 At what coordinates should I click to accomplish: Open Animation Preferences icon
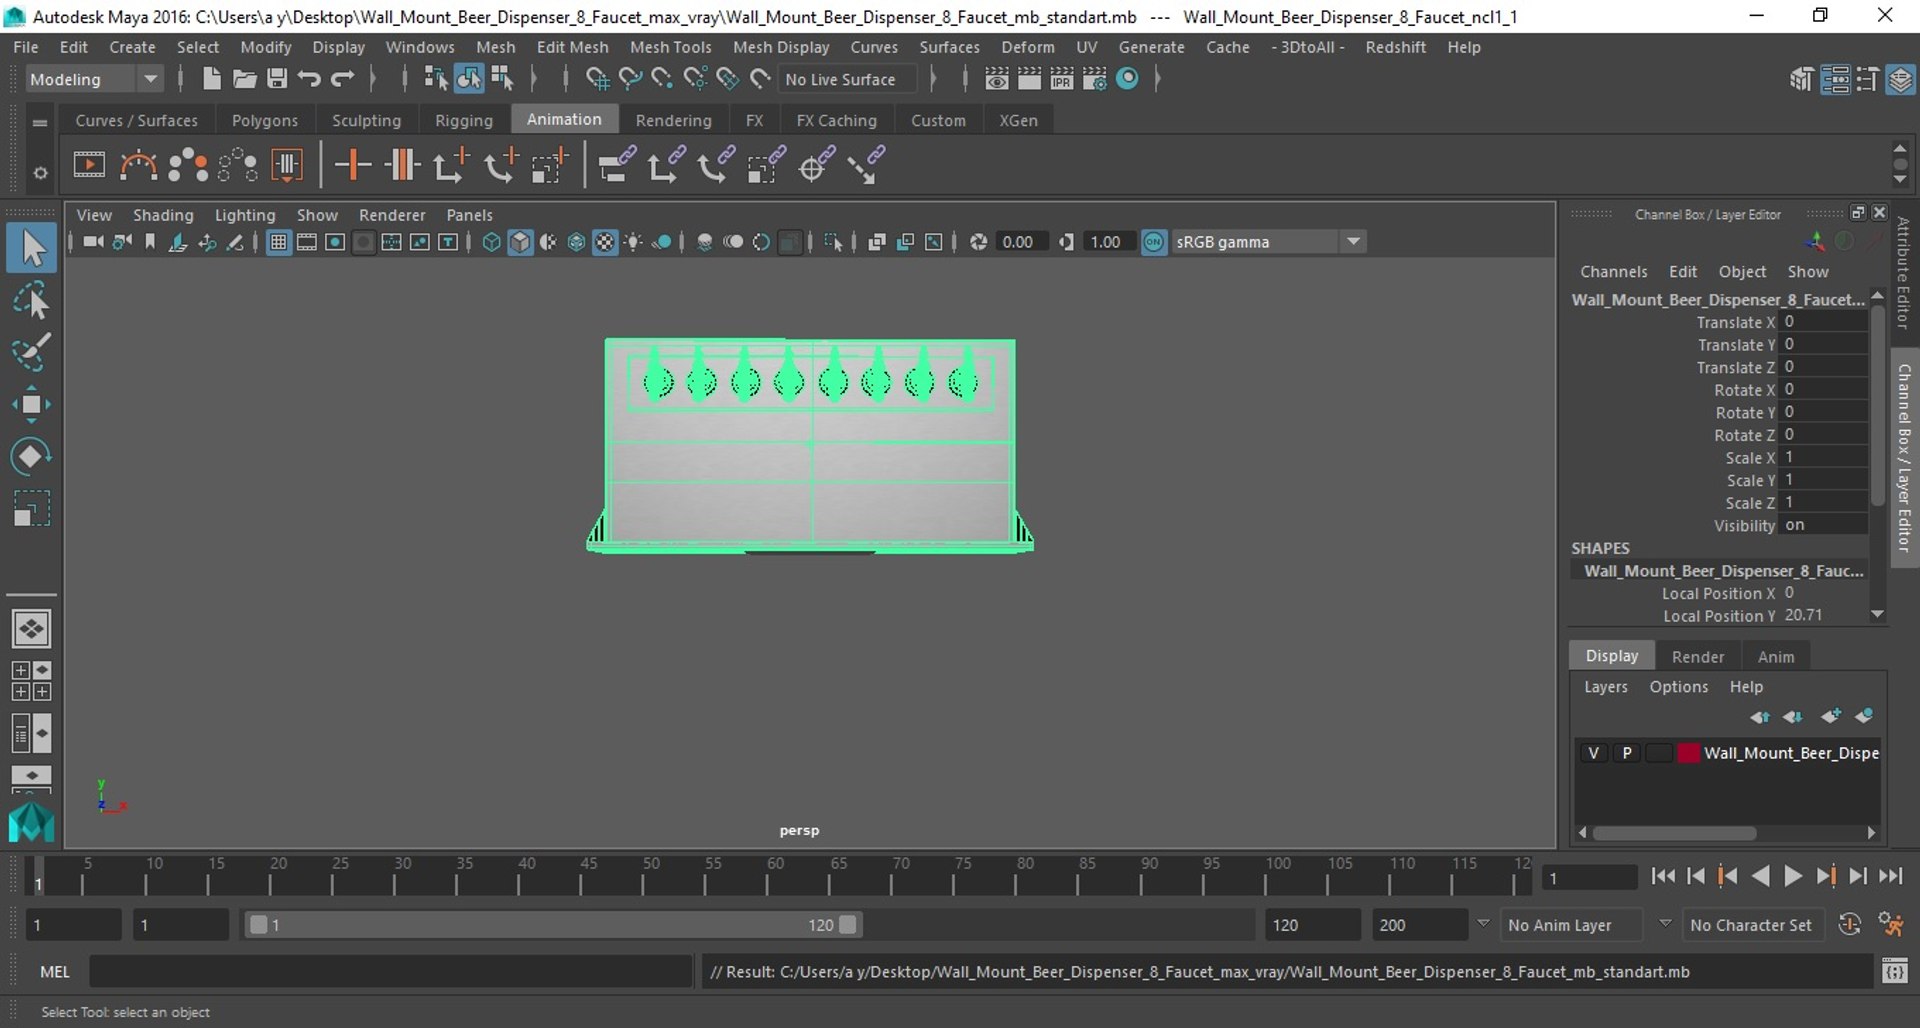(1891, 925)
